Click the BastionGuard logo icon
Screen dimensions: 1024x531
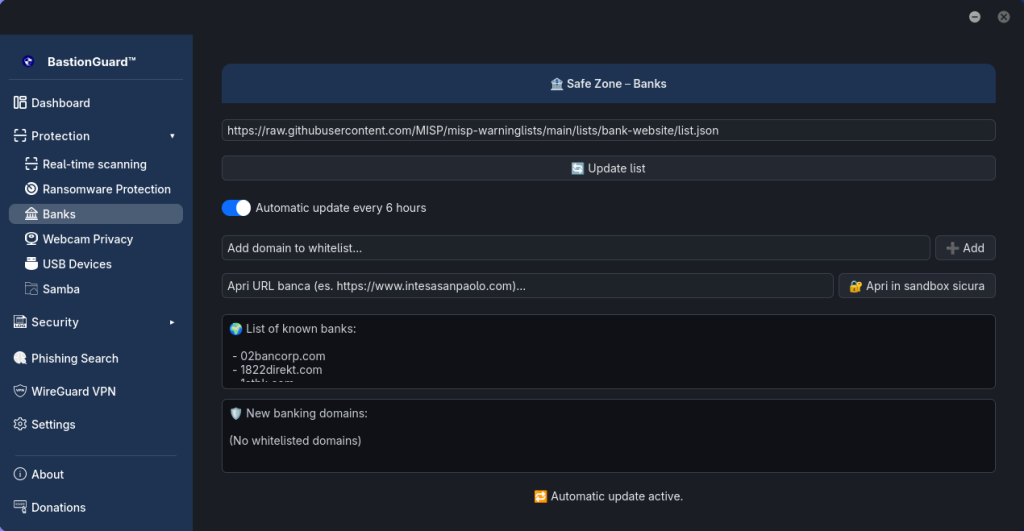click(28, 61)
